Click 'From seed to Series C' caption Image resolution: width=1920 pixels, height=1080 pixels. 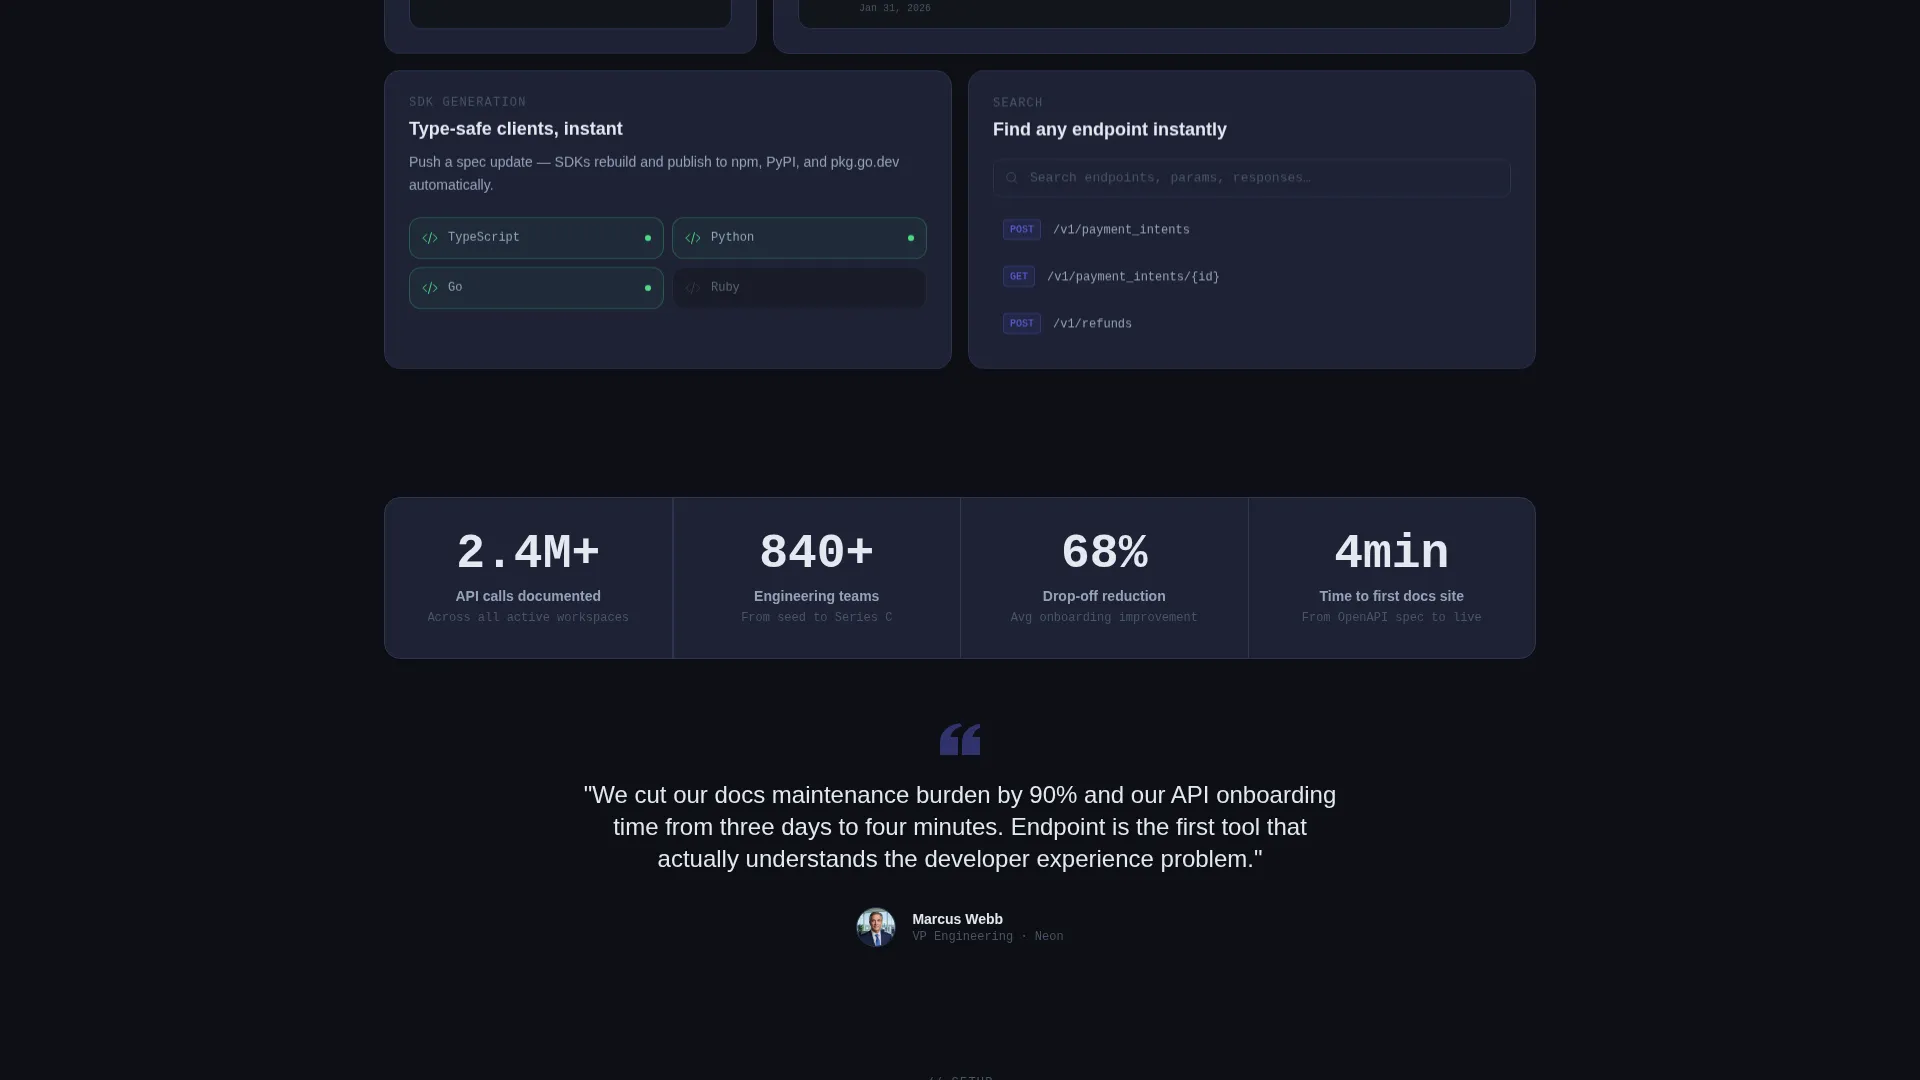tap(816, 618)
